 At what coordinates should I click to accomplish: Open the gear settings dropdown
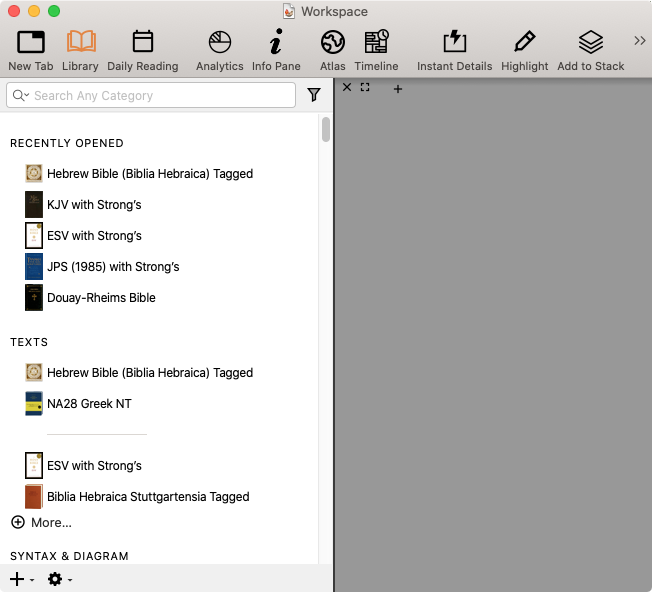59,579
